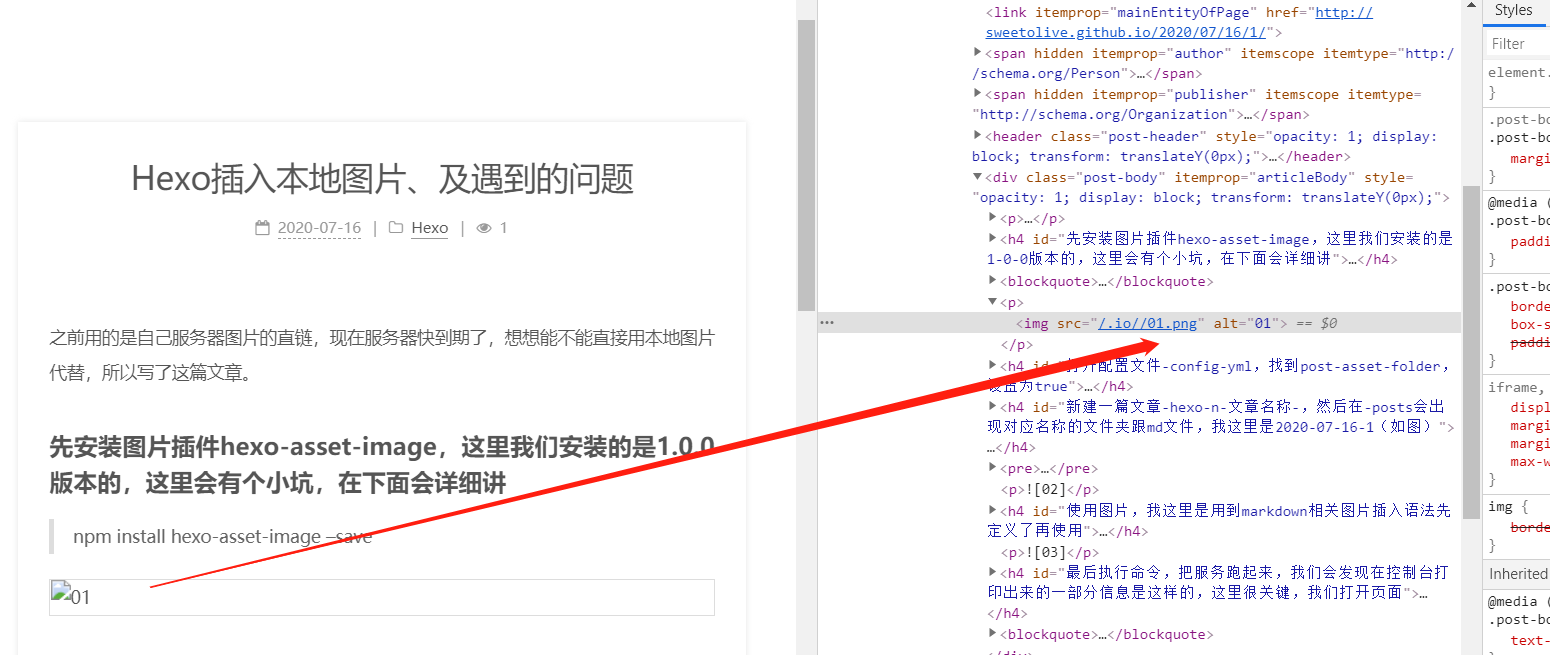Click the blog page vertical scrollbar thumb
The image size is (1550, 655).
pyautogui.click(x=806, y=165)
